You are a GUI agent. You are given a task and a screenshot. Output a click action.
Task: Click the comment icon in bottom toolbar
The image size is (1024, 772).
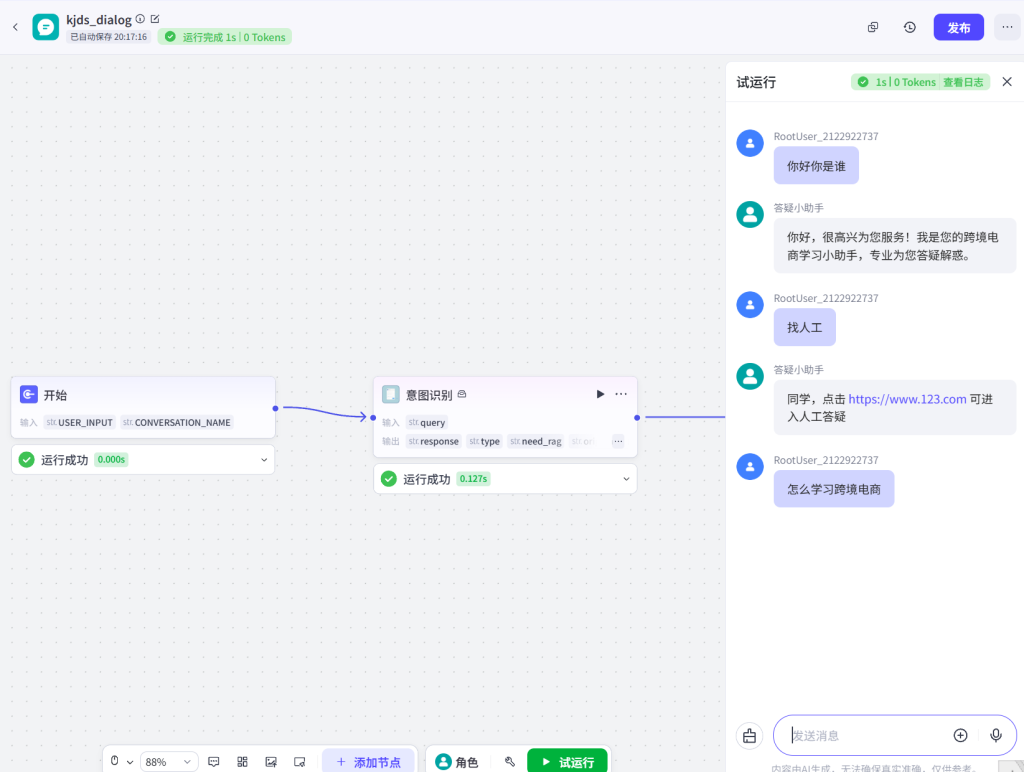click(x=214, y=762)
